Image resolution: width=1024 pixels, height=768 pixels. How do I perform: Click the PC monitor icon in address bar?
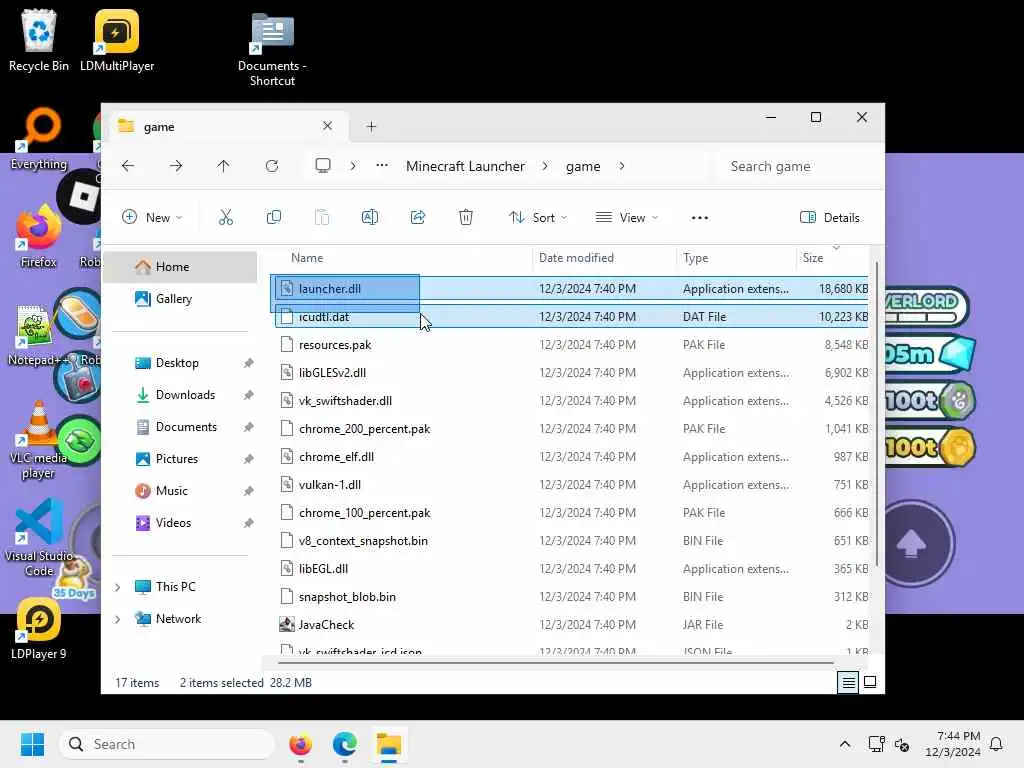pyautogui.click(x=323, y=166)
